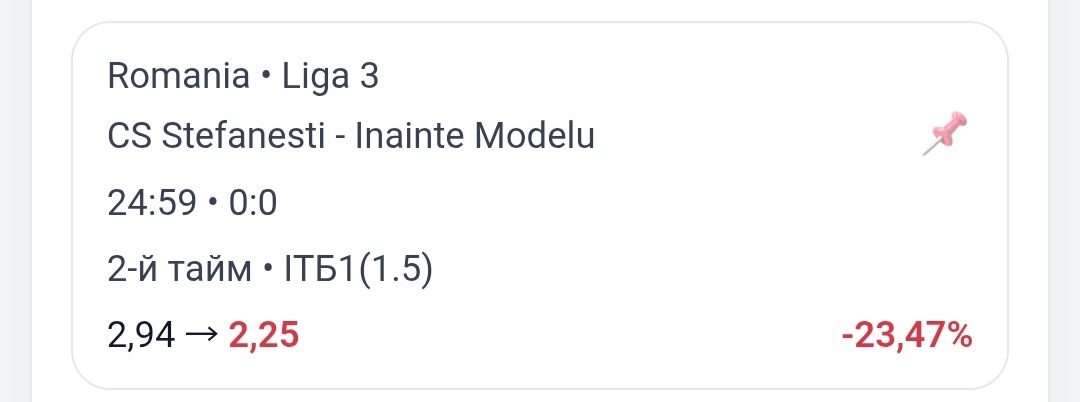Tap the -23,47% odds drop indicator
The image size is (1080, 402).
coord(906,337)
